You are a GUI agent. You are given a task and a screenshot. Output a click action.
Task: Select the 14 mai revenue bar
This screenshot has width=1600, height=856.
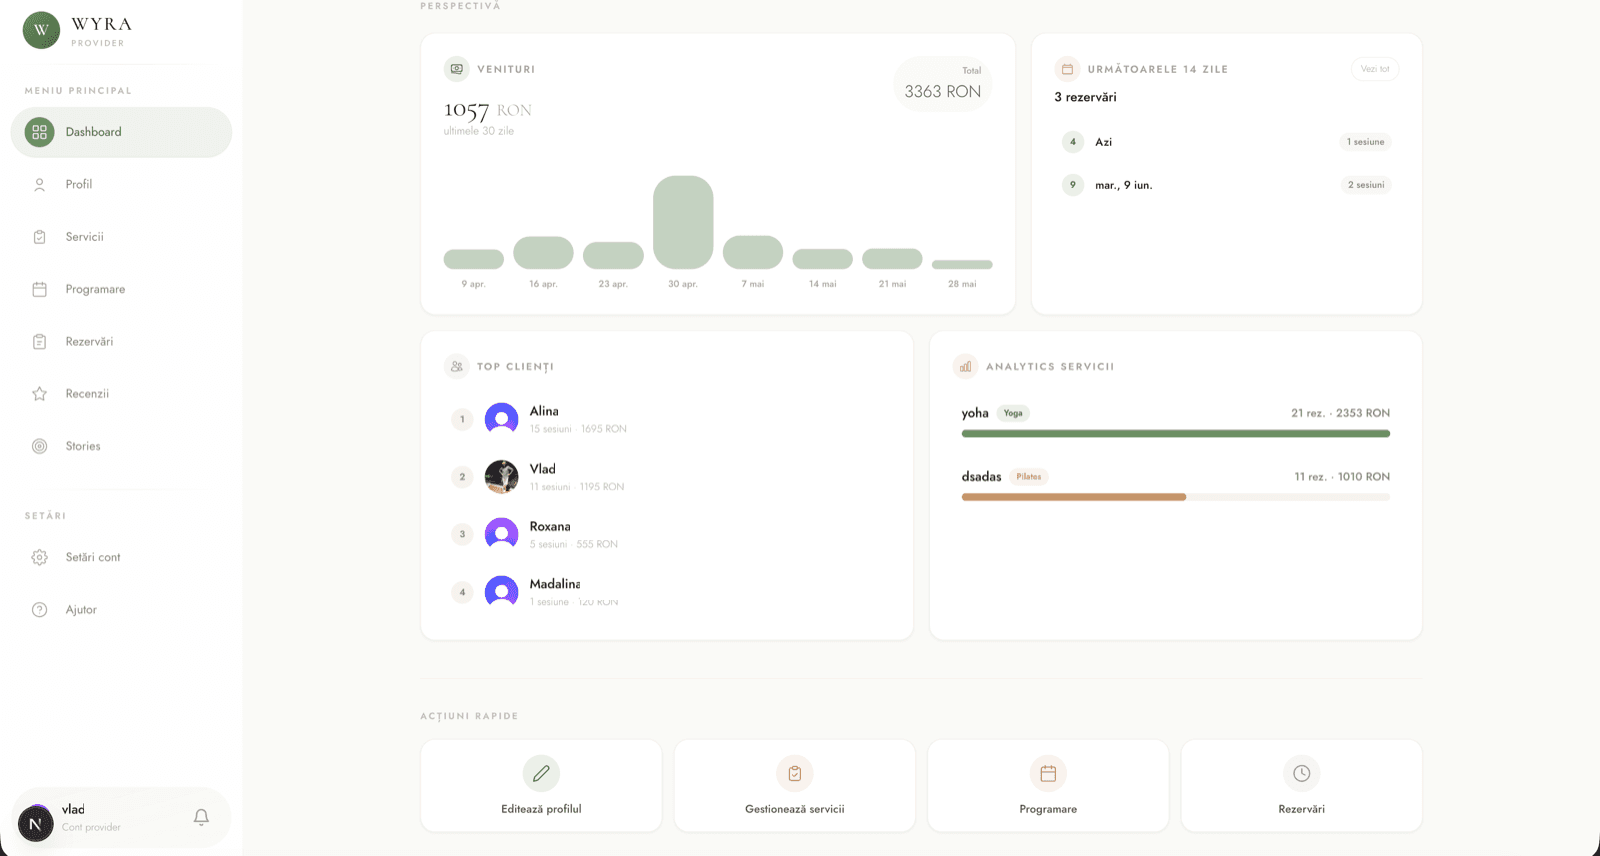point(823,259)
